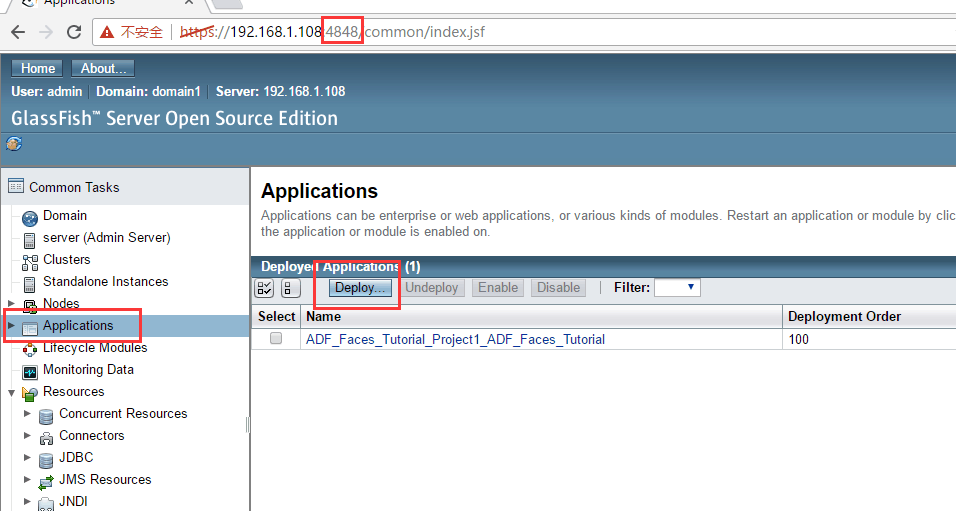Expand the Applications tree node
Screen dimensions: 956x511
[x=11, y=325]
